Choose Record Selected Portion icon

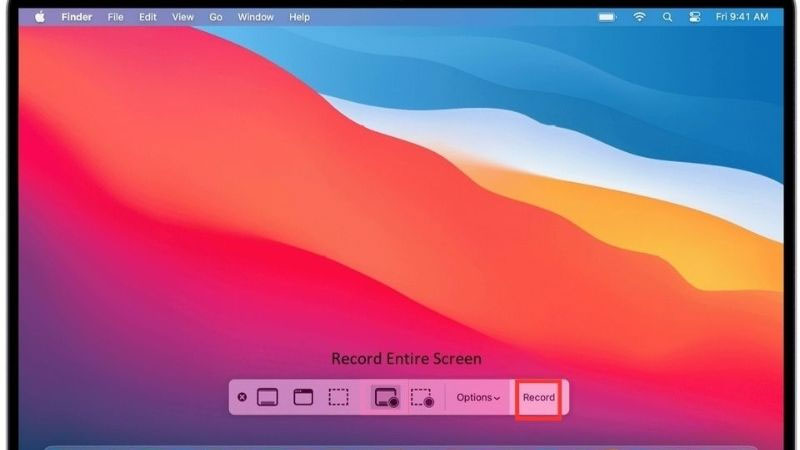click(422, 397)
